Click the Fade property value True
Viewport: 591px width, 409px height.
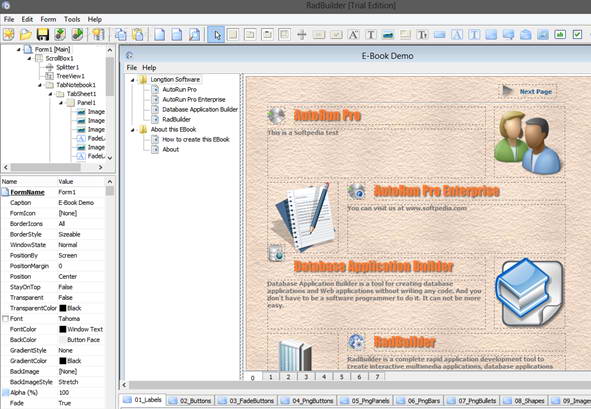pos(65,403)
